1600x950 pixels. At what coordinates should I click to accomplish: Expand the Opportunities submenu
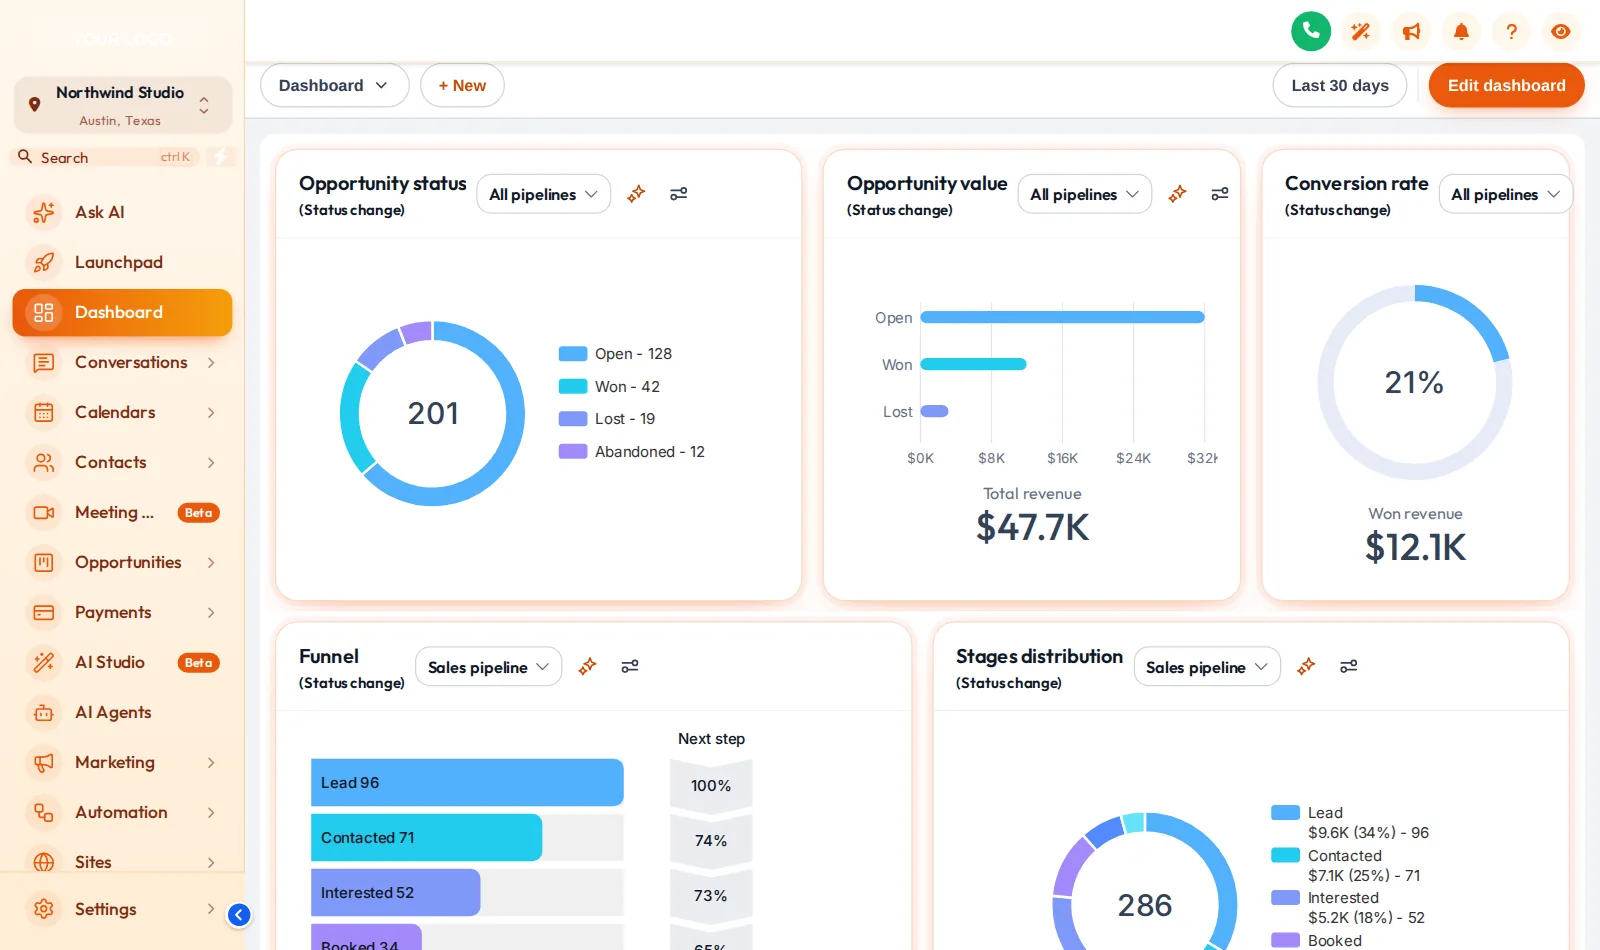point(211,562)
